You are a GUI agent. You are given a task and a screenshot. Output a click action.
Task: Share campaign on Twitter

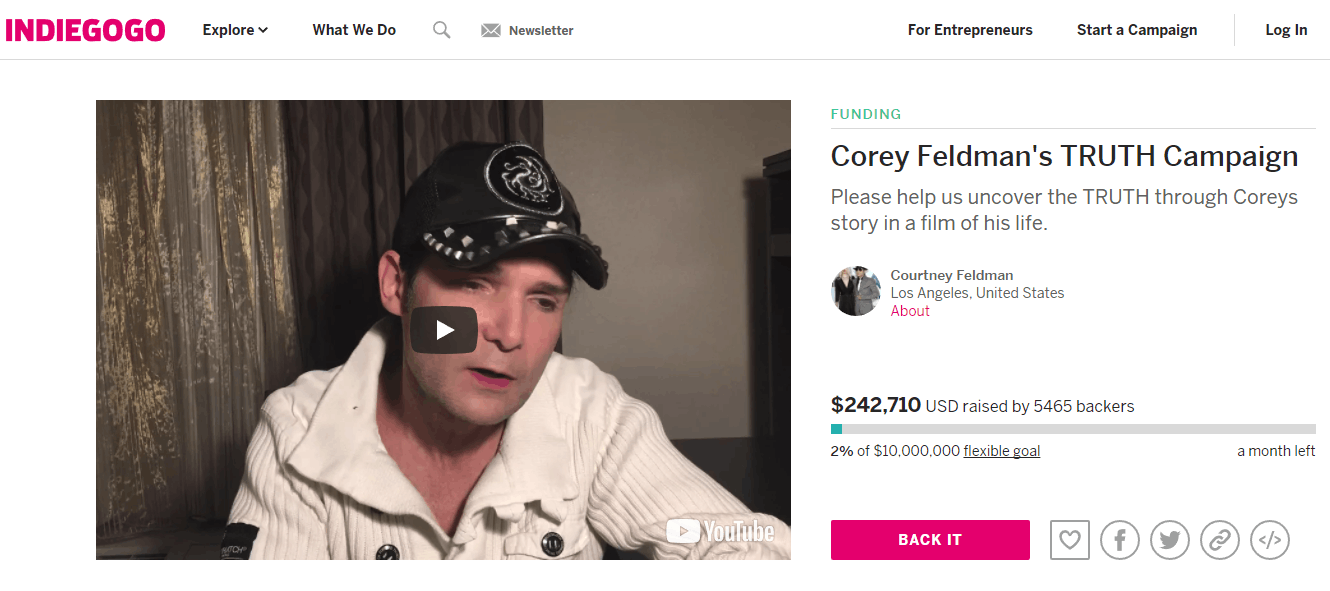(1170, 540)
